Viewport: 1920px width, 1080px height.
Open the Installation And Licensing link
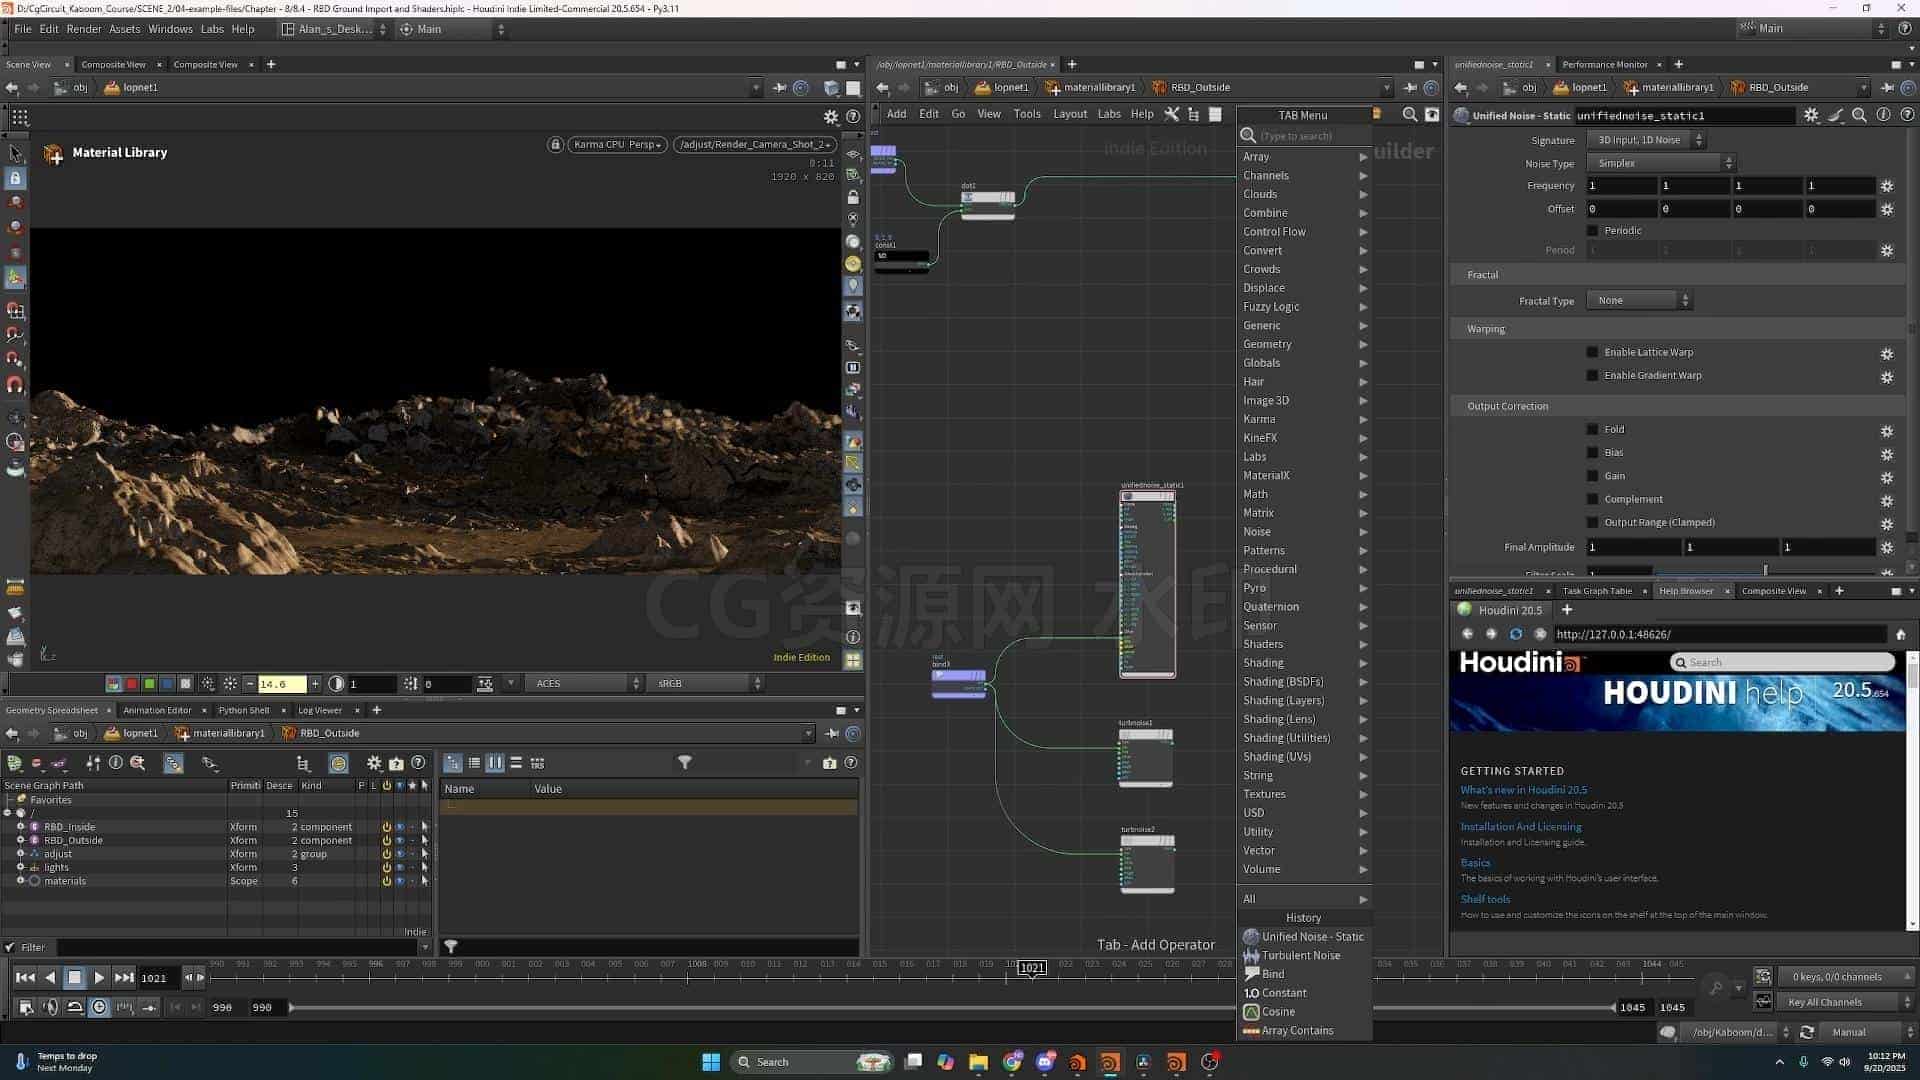1520,827
